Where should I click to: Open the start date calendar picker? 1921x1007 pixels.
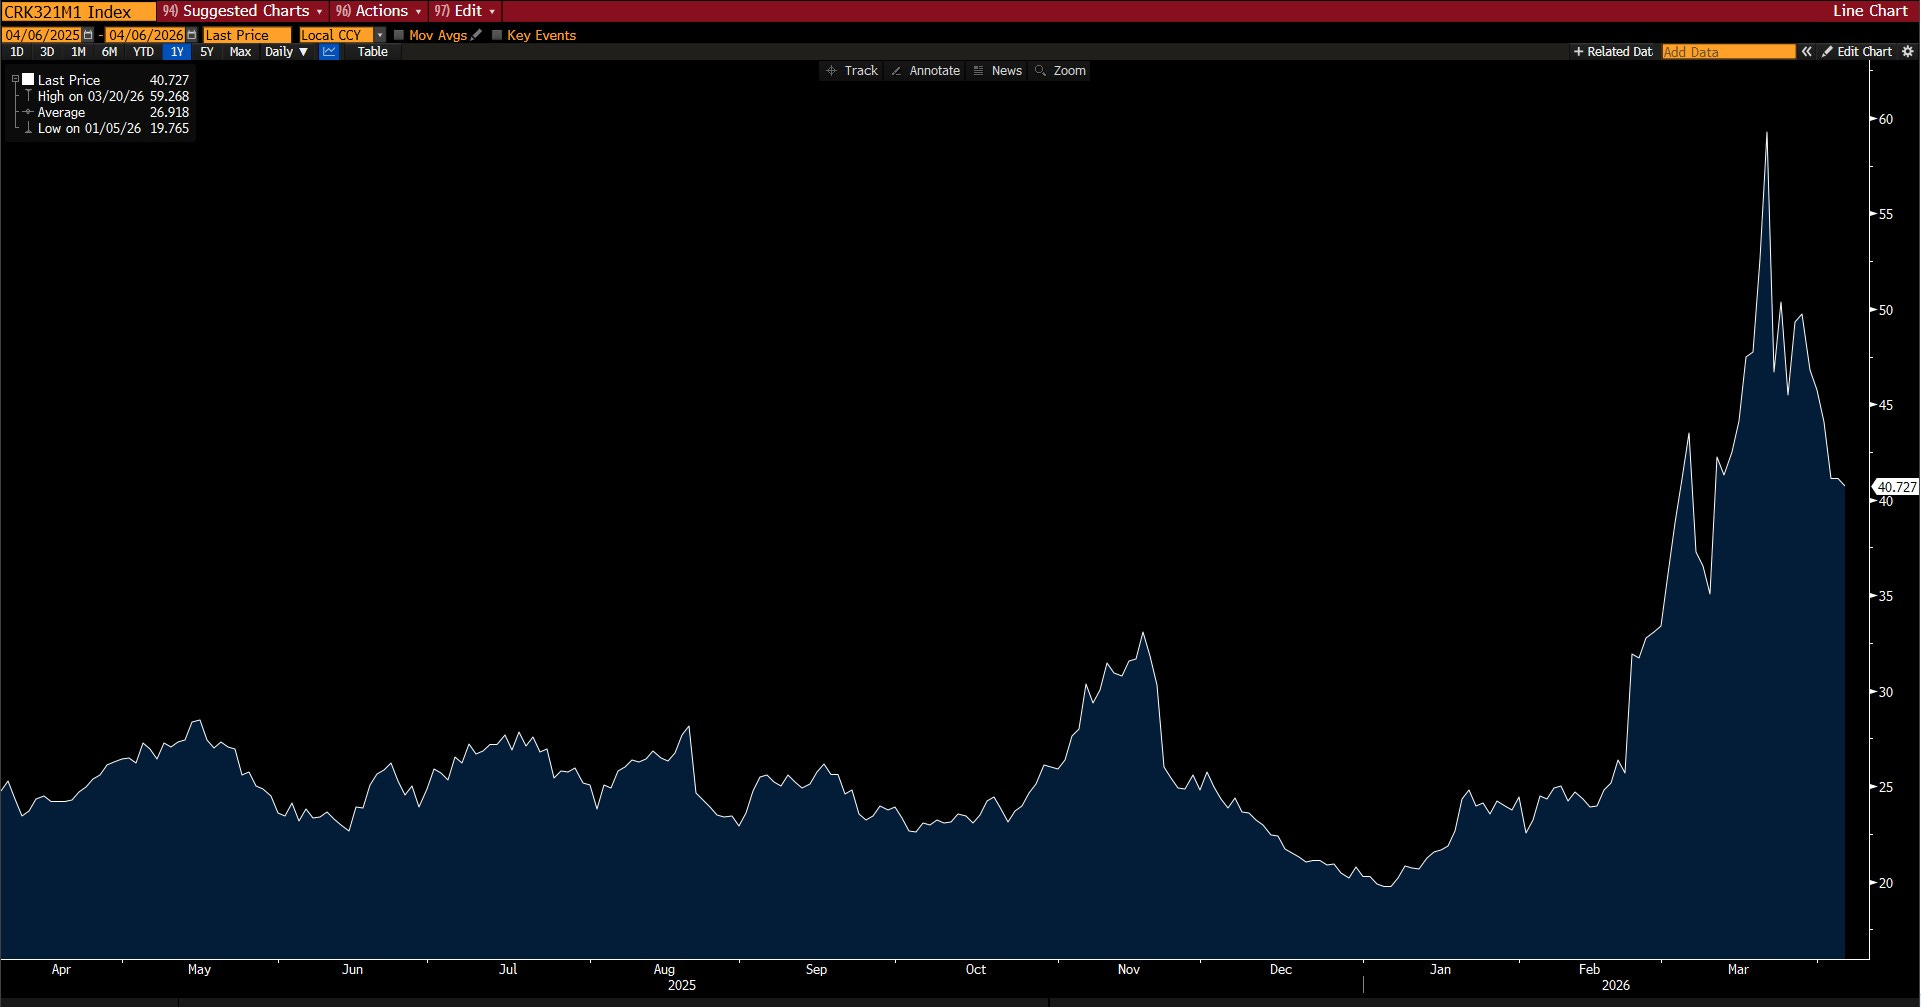89,35
